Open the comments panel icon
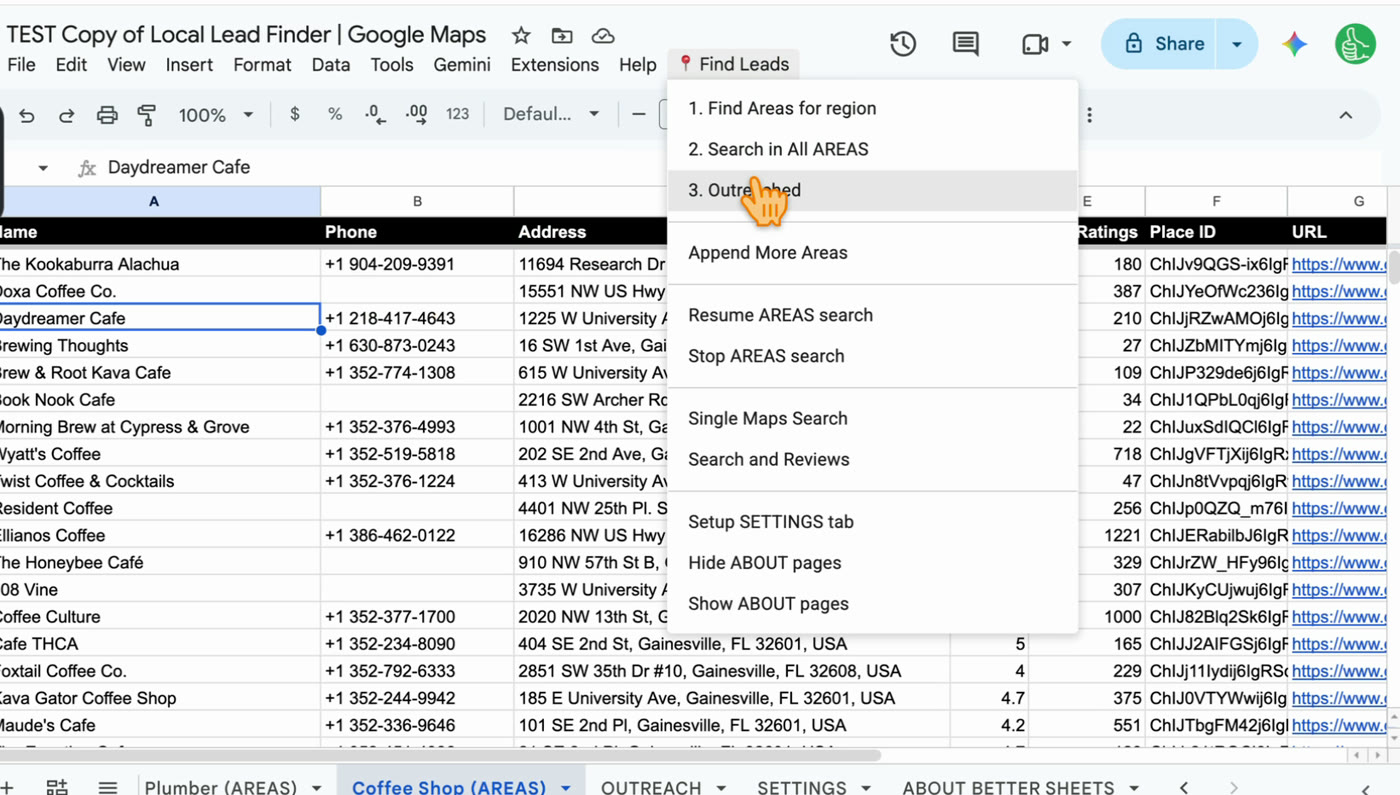 (966, 44)
